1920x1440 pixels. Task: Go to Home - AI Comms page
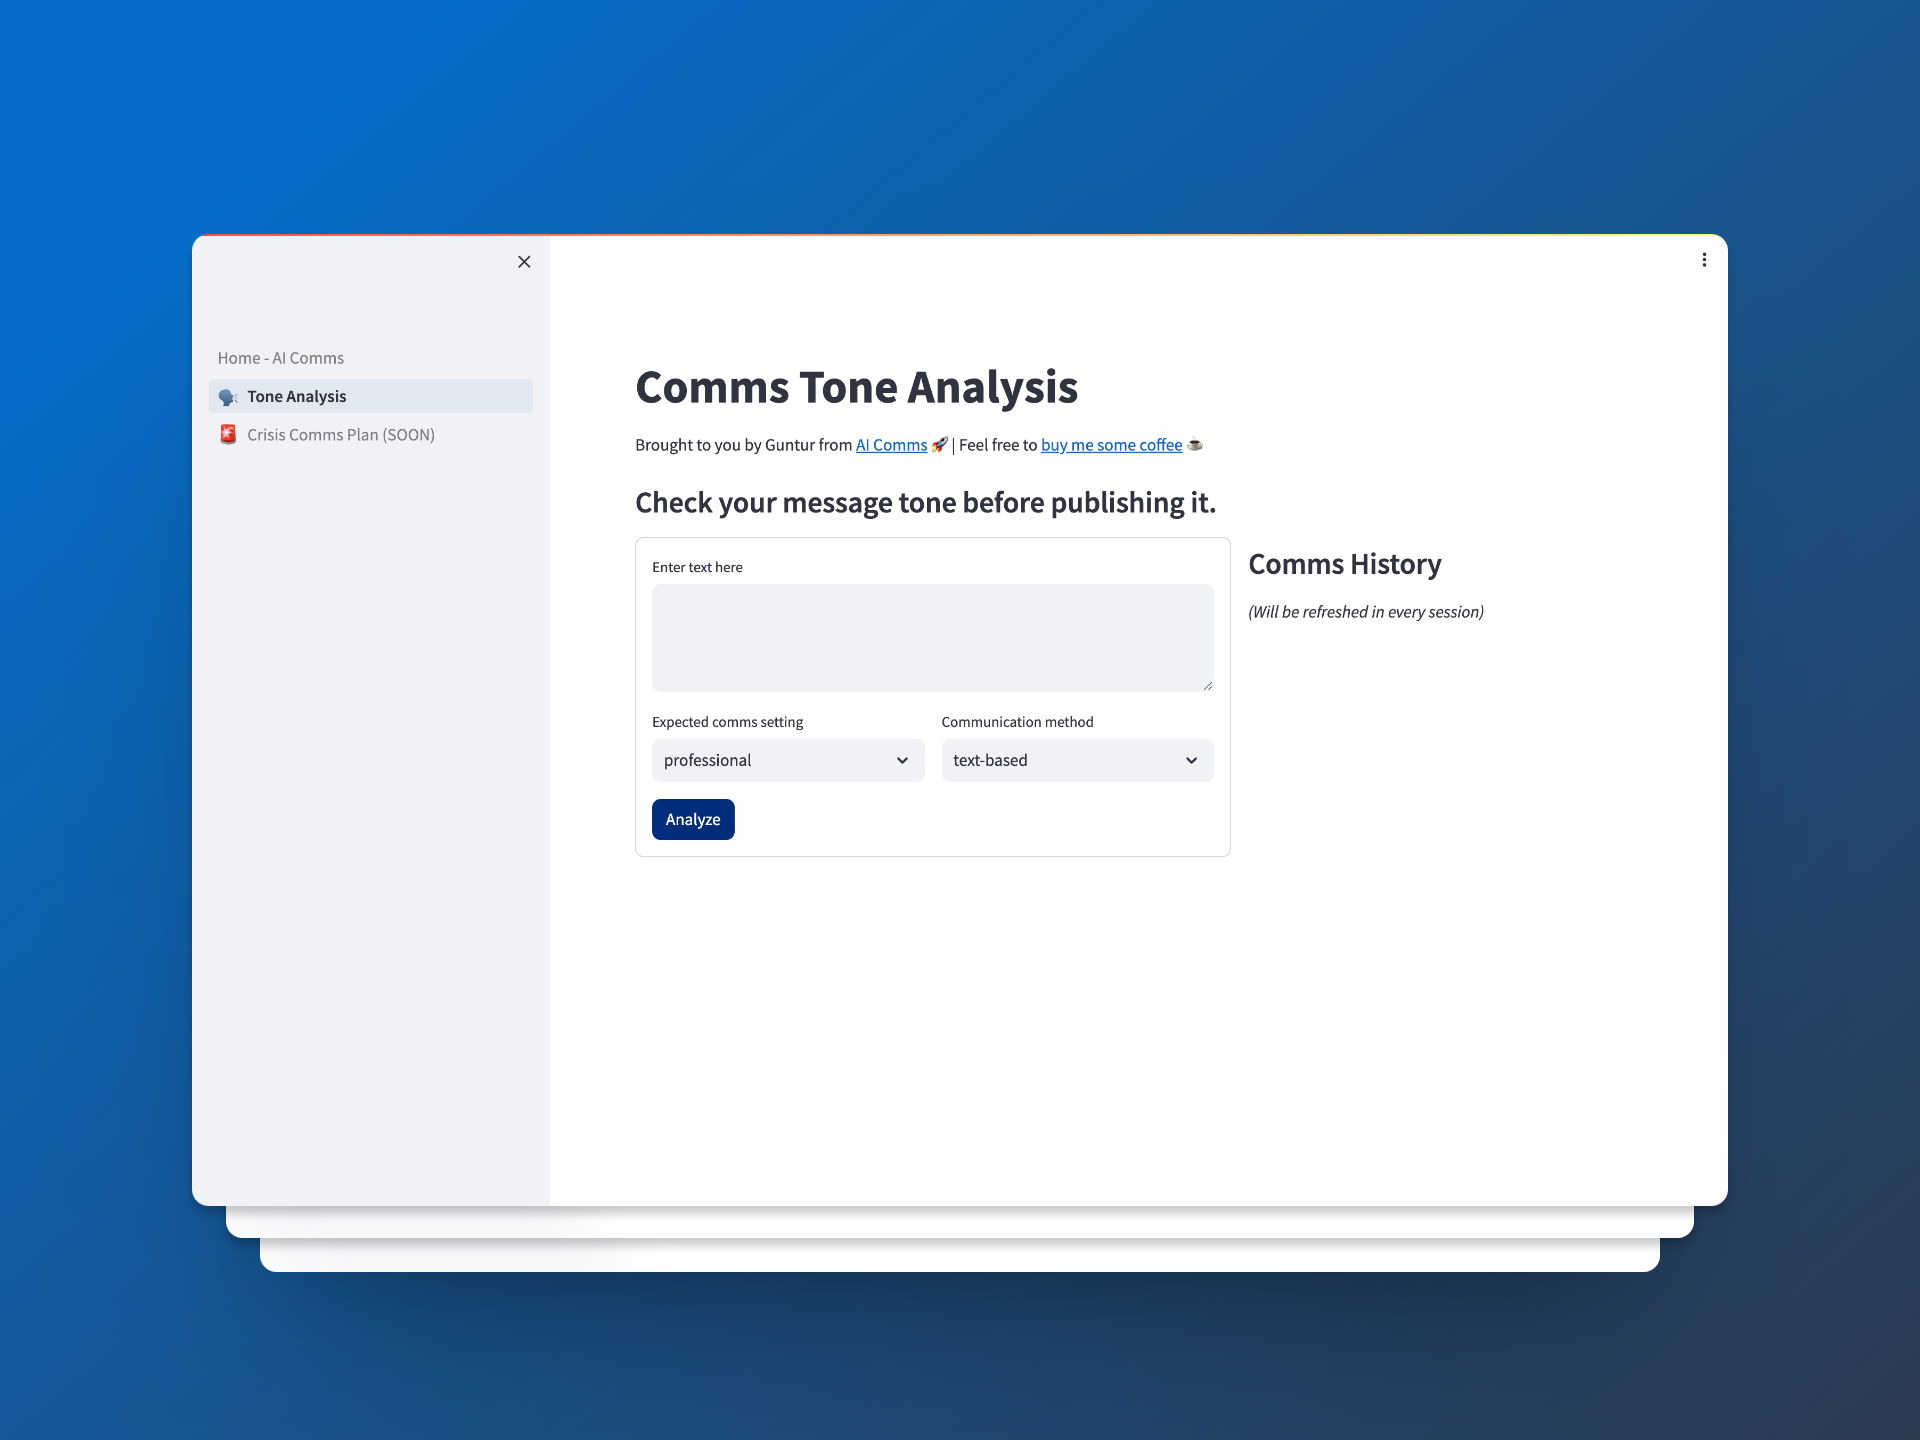(x=281, y=358)
